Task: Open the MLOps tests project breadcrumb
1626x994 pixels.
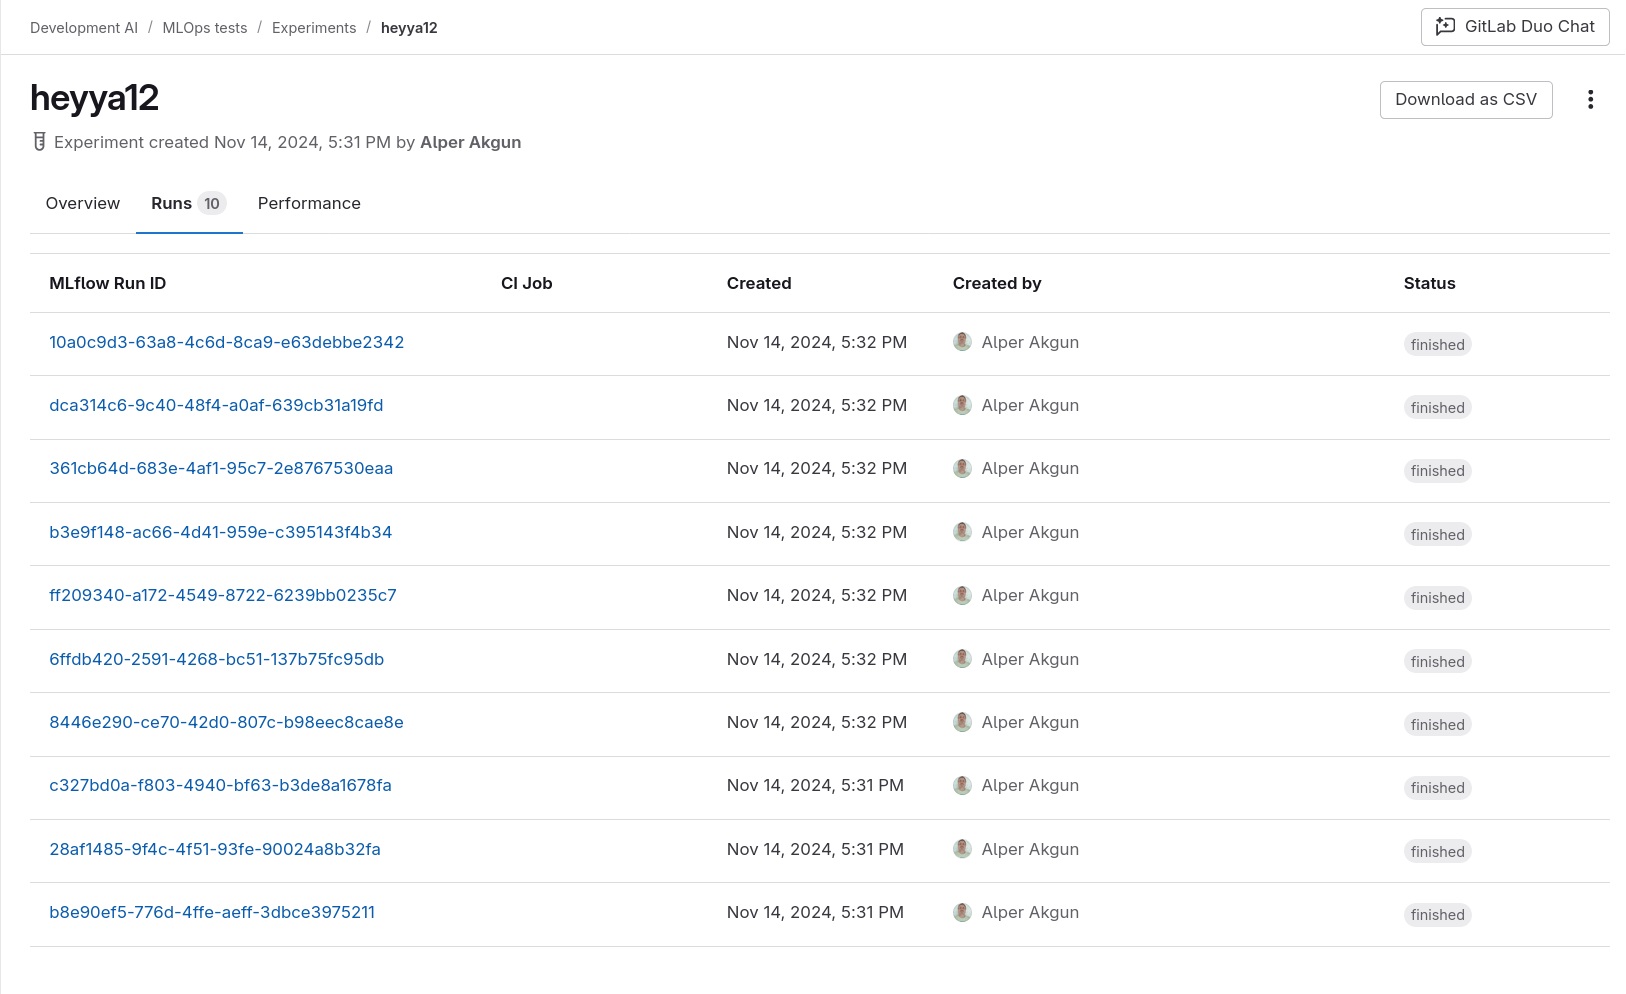Action: pyautogui.click(x=204, y=27)
